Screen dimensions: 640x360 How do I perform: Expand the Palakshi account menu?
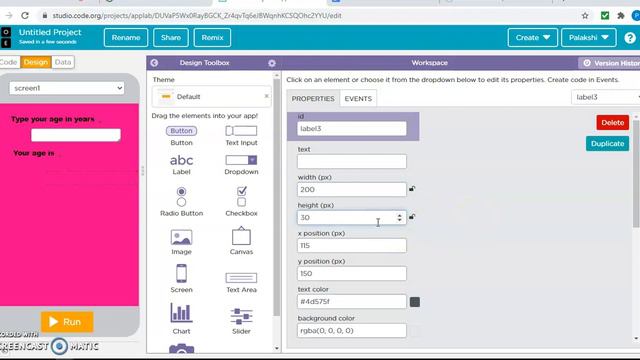pyautogui.click(x=588, y=38)
